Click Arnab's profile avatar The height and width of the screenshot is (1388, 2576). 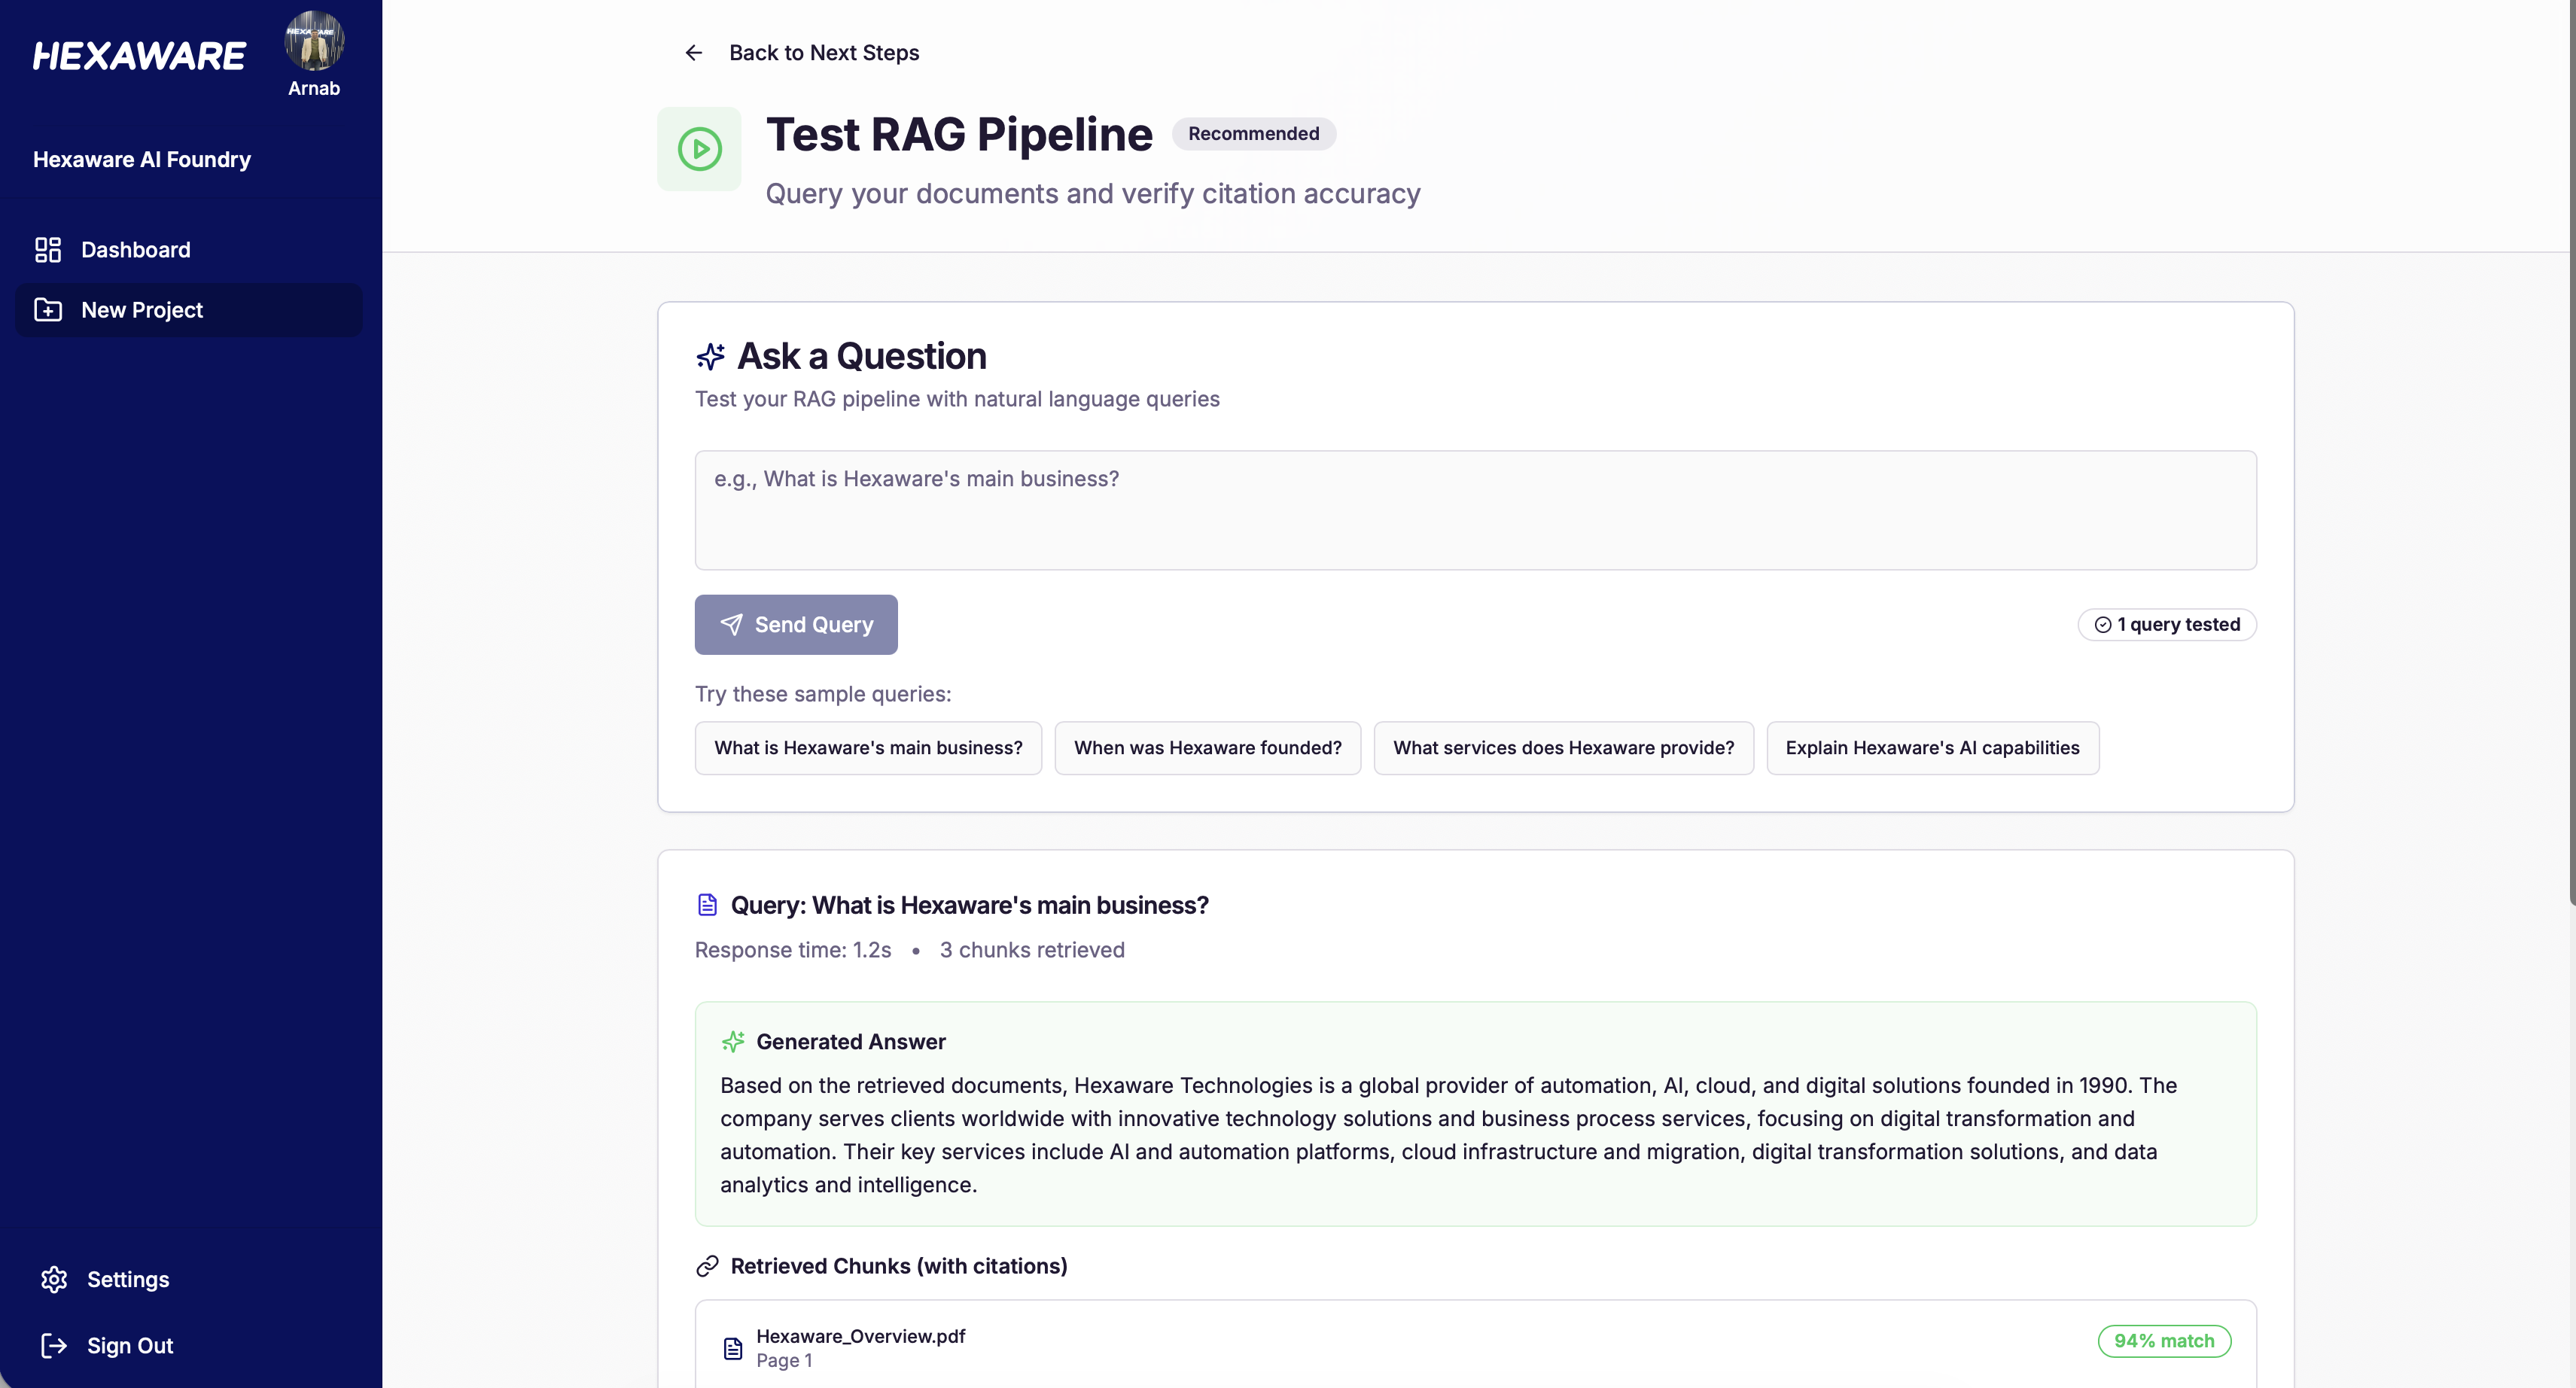314,42
